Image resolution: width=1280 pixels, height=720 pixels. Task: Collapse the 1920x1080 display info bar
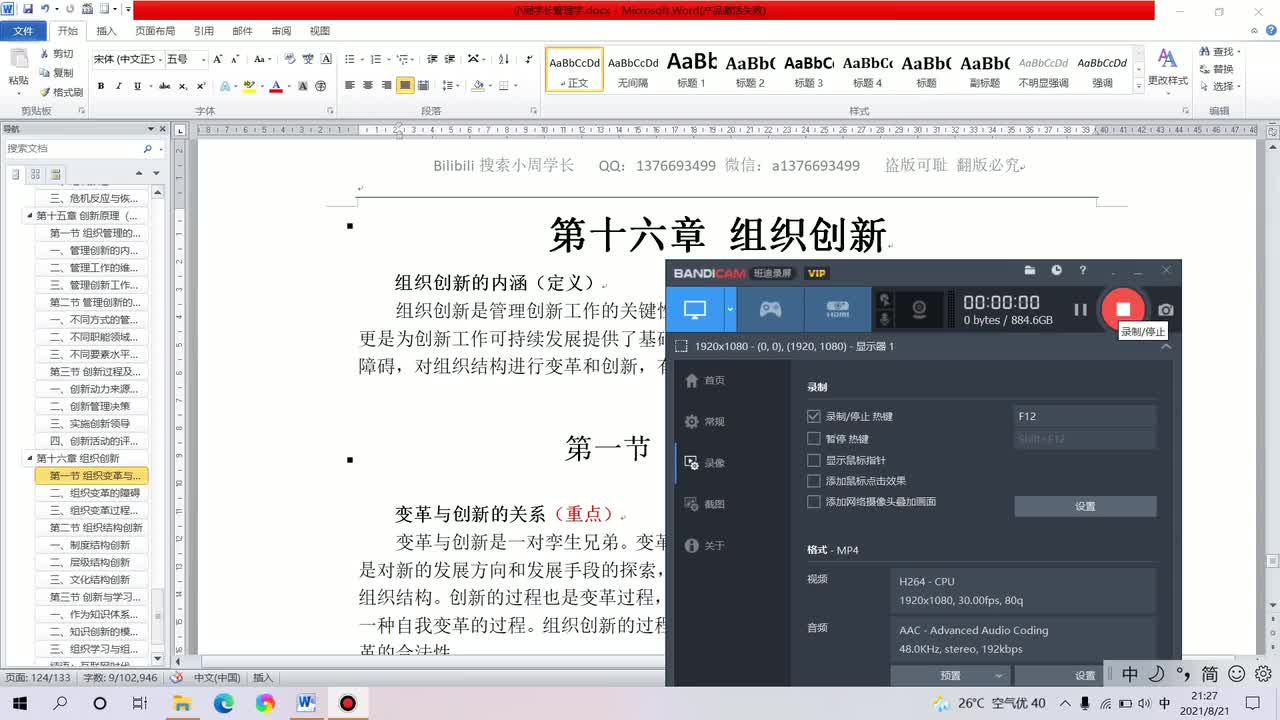1165,346
